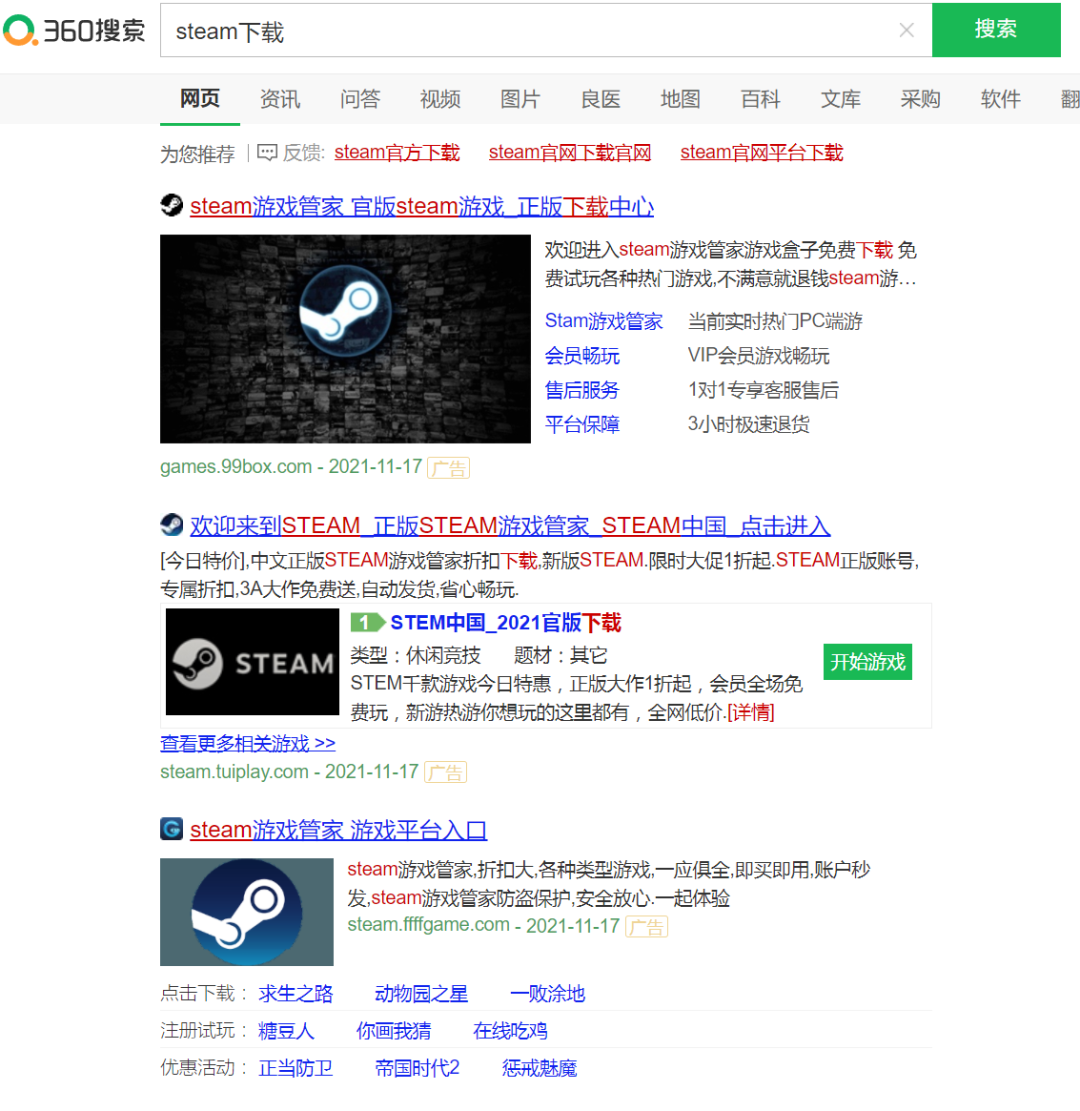
Task: Switch to the 百科 tab
Action: coord(760,98)
